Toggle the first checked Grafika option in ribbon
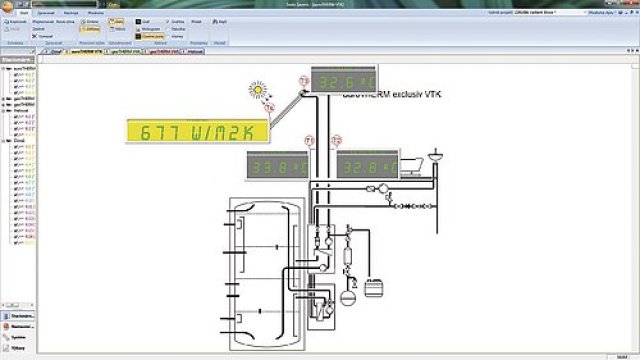640x360 pixels. click(x=168, y=22)
